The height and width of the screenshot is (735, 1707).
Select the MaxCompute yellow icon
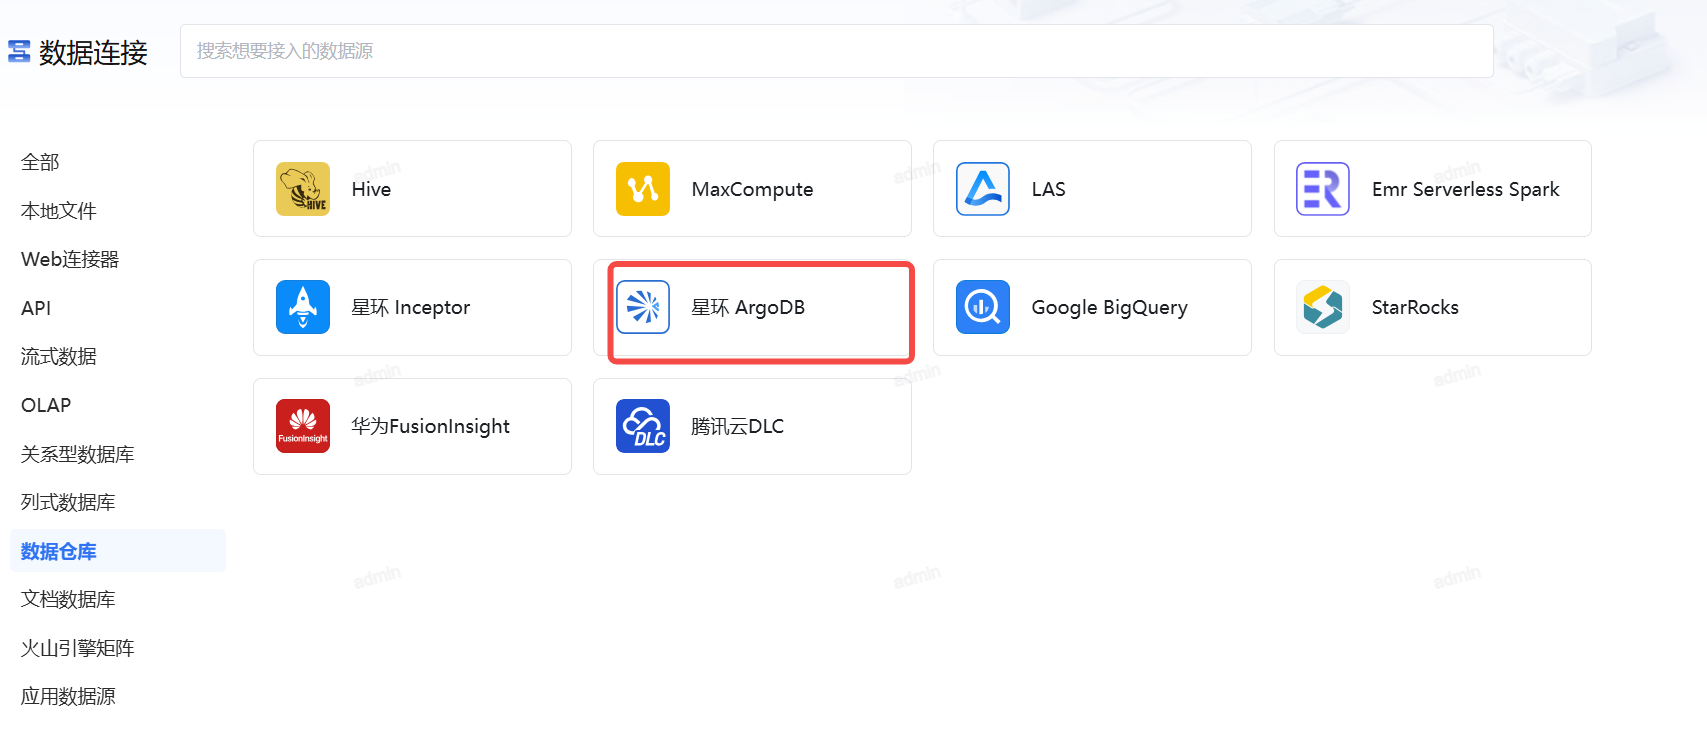(x=643, y=189)
